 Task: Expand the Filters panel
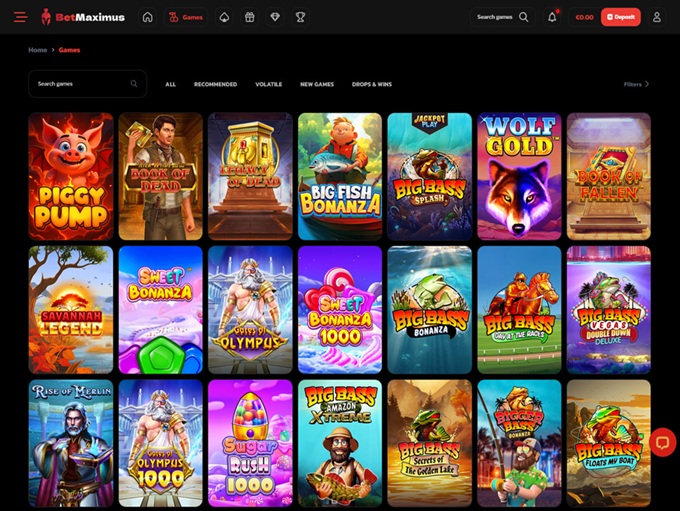(636, 84)
